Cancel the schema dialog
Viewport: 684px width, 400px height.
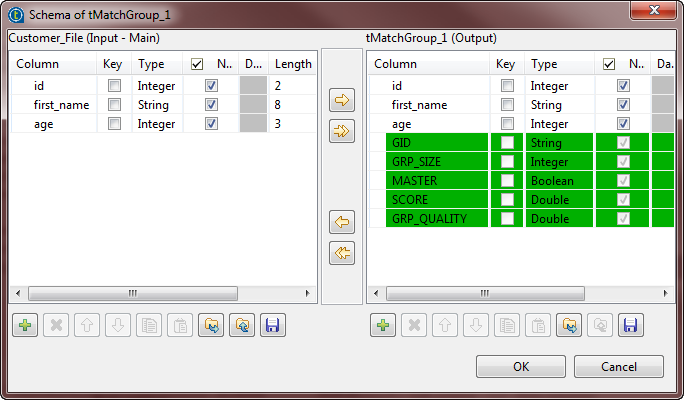click(x=619, y=367)
